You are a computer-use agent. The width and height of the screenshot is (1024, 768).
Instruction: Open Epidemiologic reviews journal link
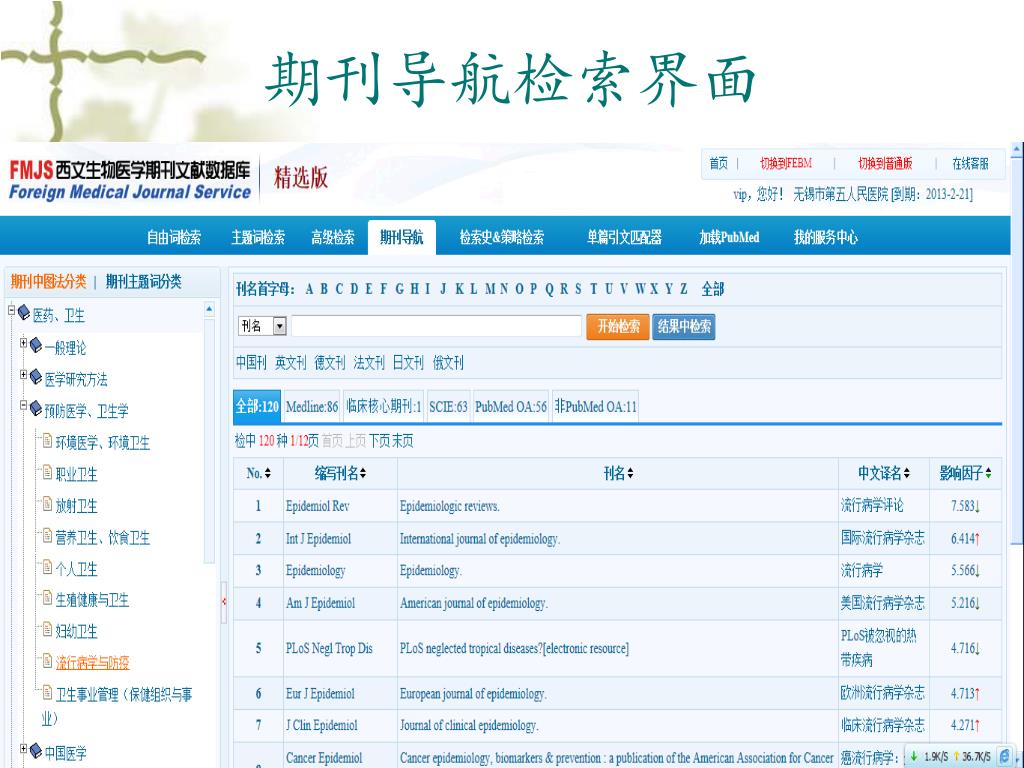coord(449,506)
